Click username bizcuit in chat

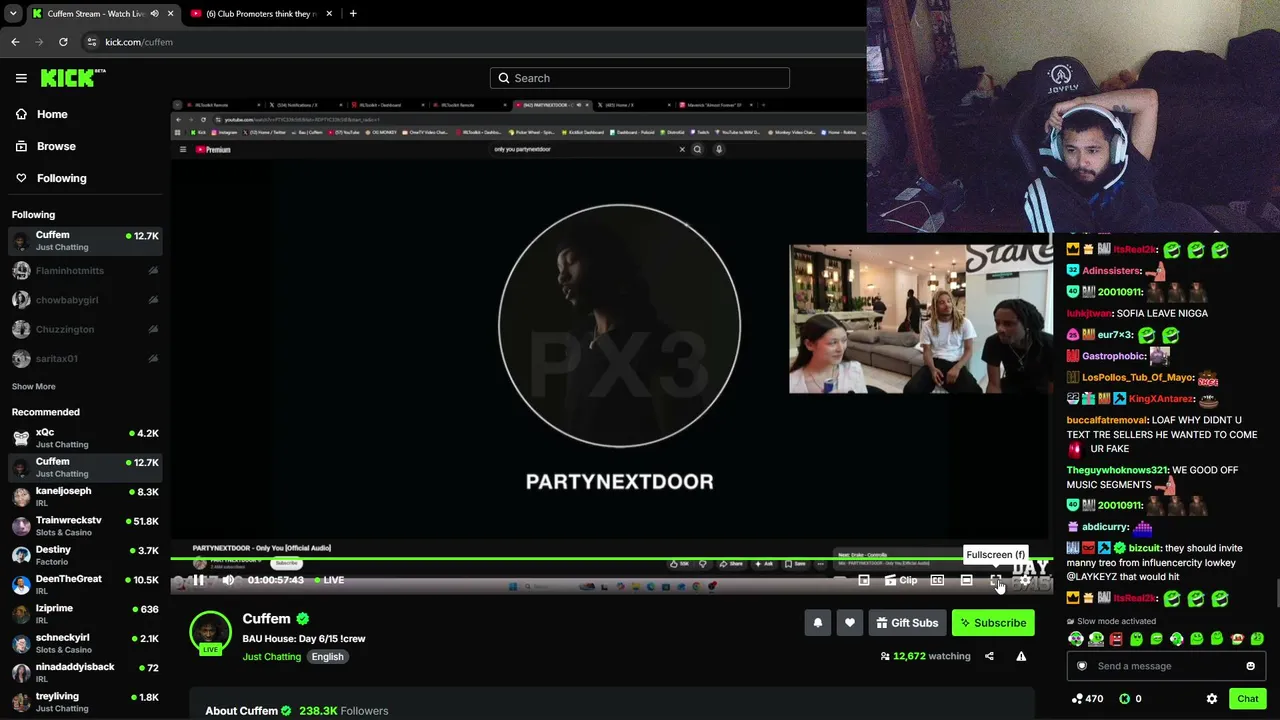(x=1144, y=548)
